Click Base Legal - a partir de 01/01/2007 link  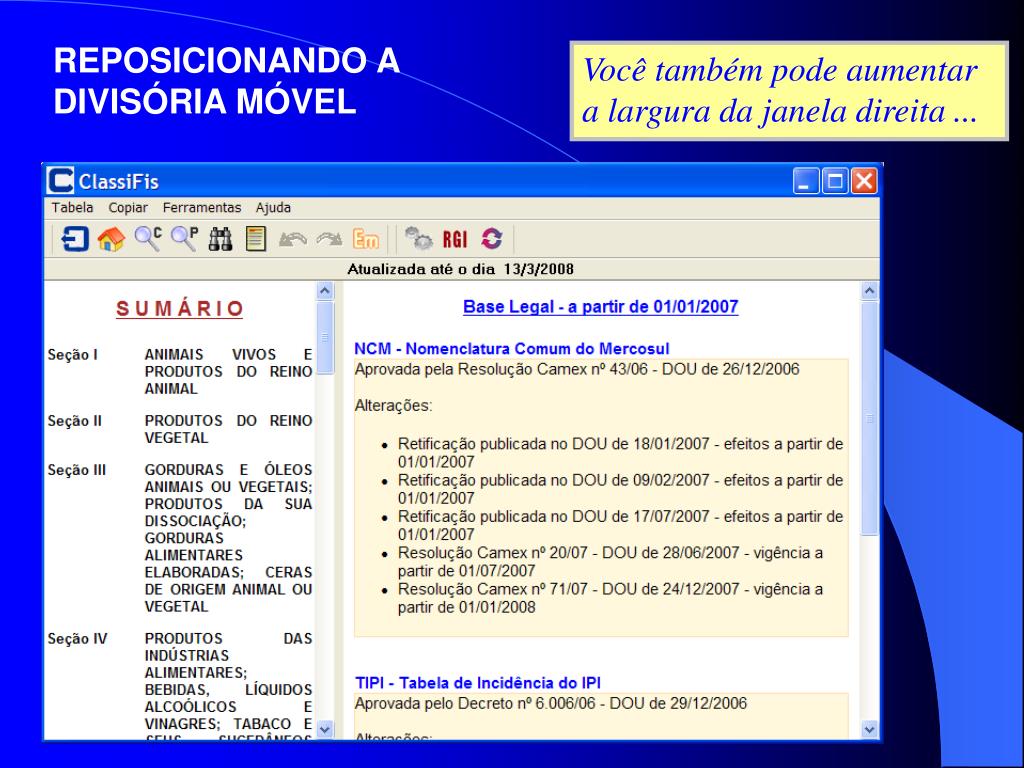point(600,306)
